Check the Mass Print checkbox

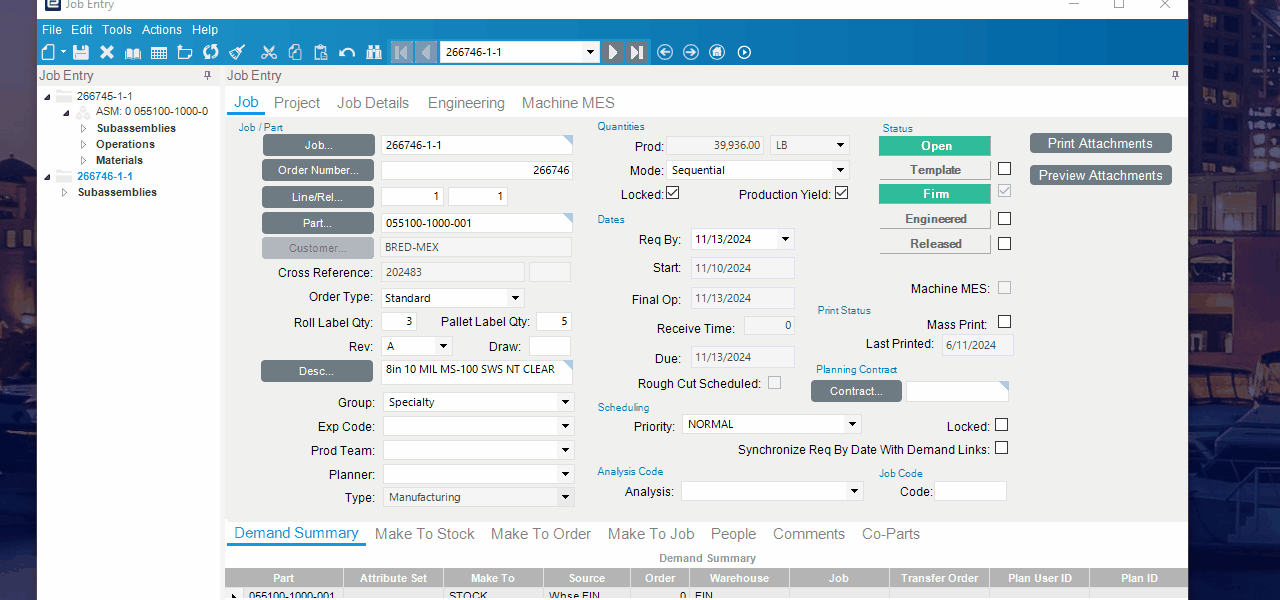pyautogui.click(x=1005, y=322)
